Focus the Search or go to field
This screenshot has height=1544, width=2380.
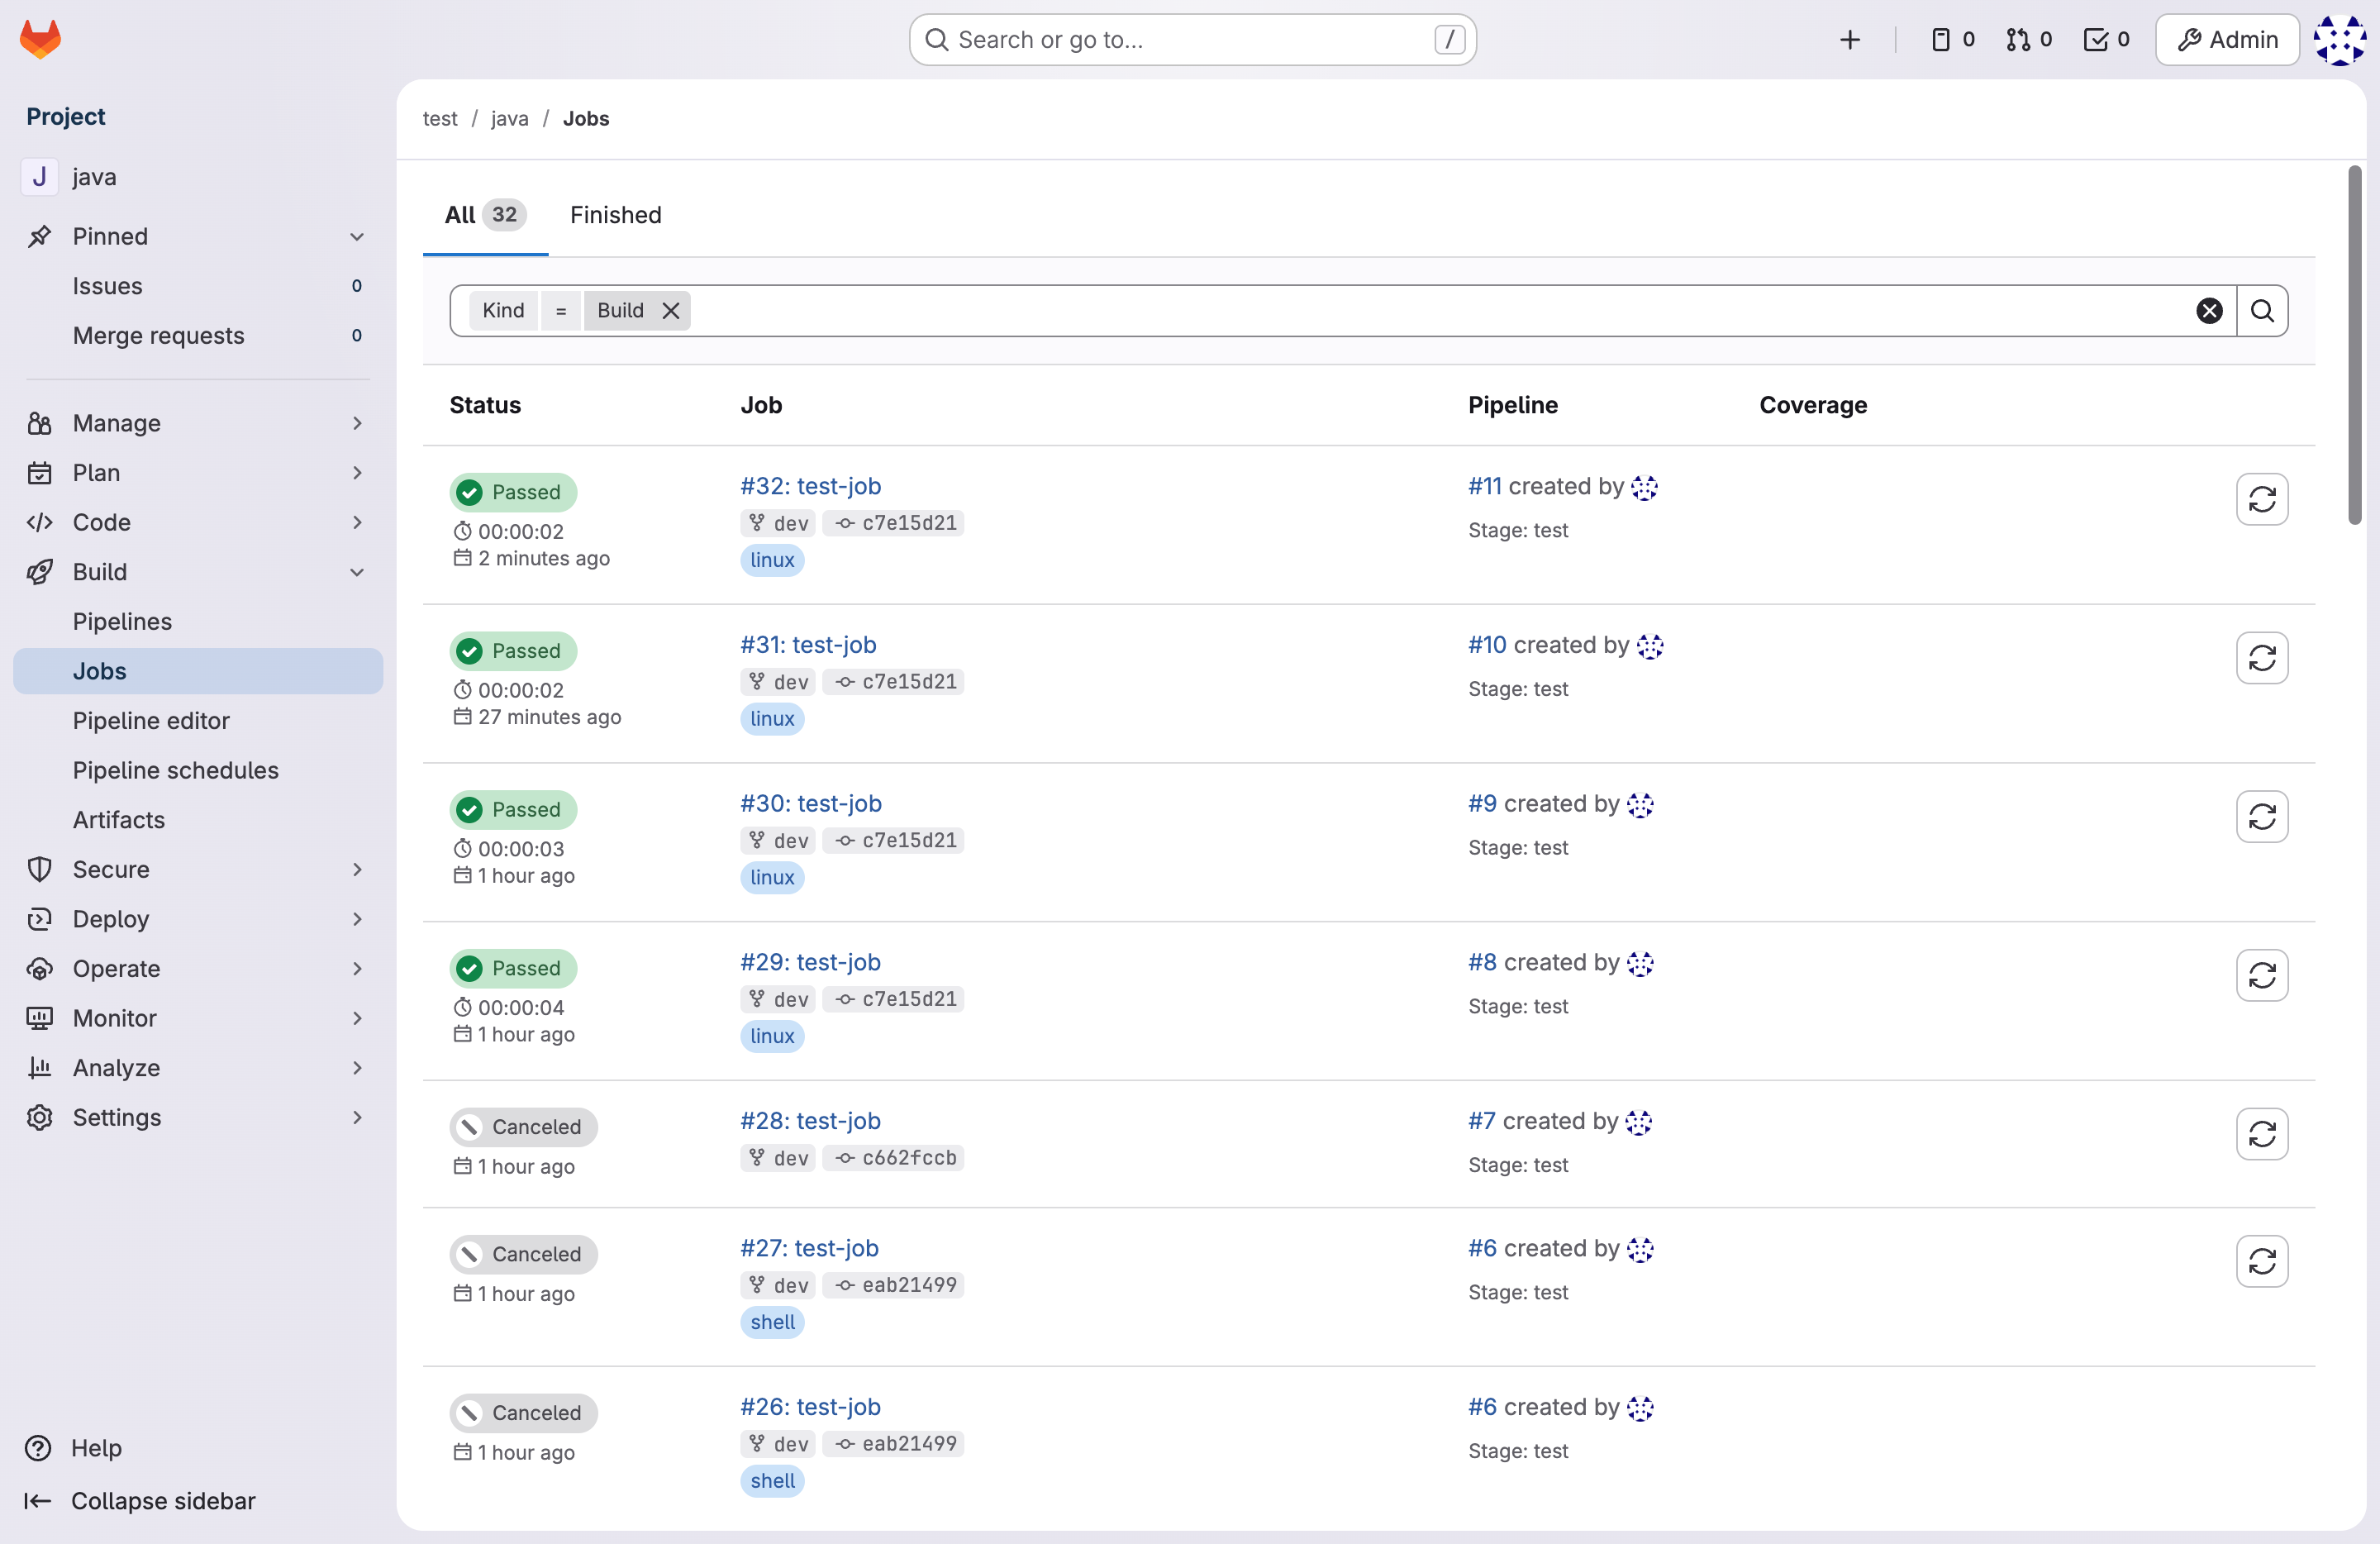coord(1190,39)
